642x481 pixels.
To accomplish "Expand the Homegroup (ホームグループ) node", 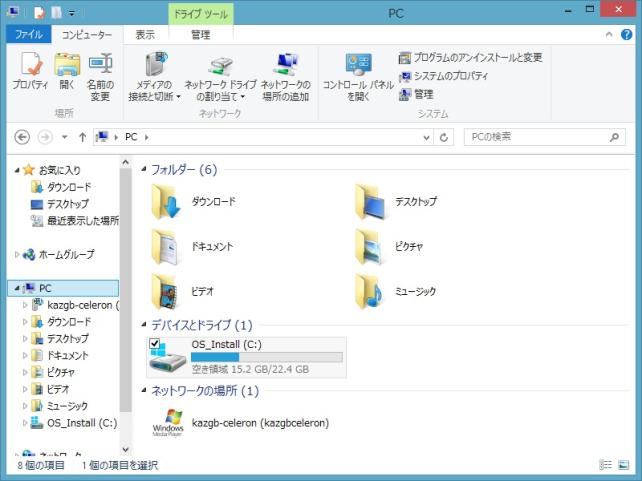I will click(17, 254).
